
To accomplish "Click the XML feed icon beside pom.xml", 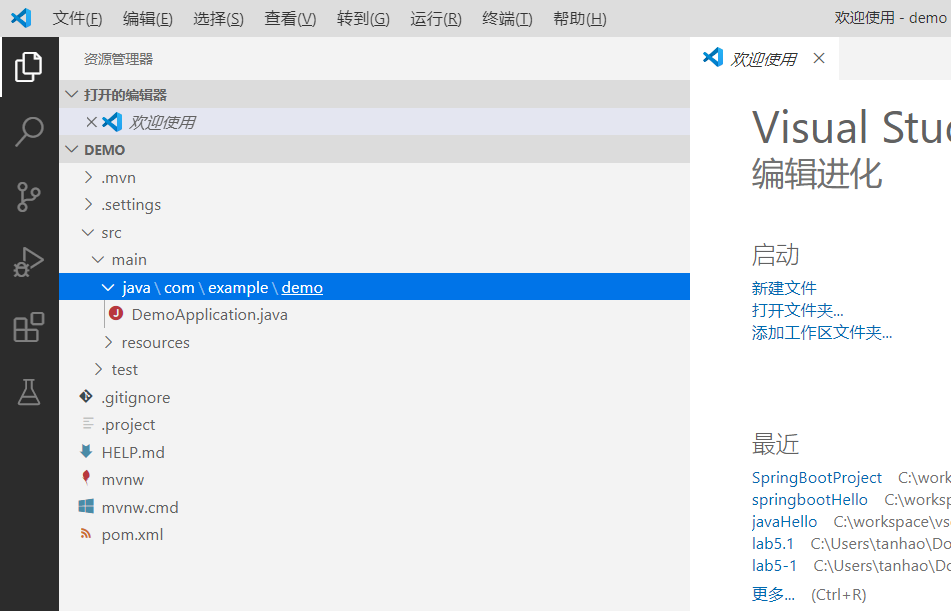I will [x=86, y=534].
